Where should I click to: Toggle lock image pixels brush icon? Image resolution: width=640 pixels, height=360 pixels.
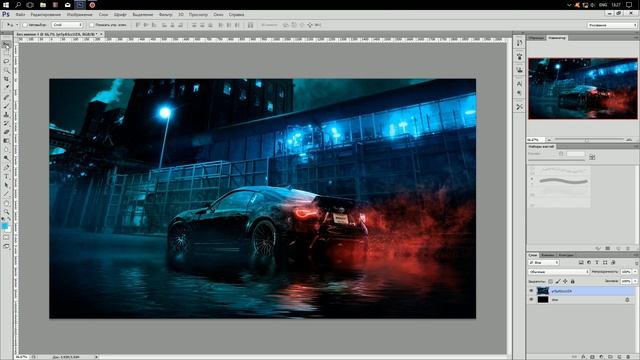(558, 281)
